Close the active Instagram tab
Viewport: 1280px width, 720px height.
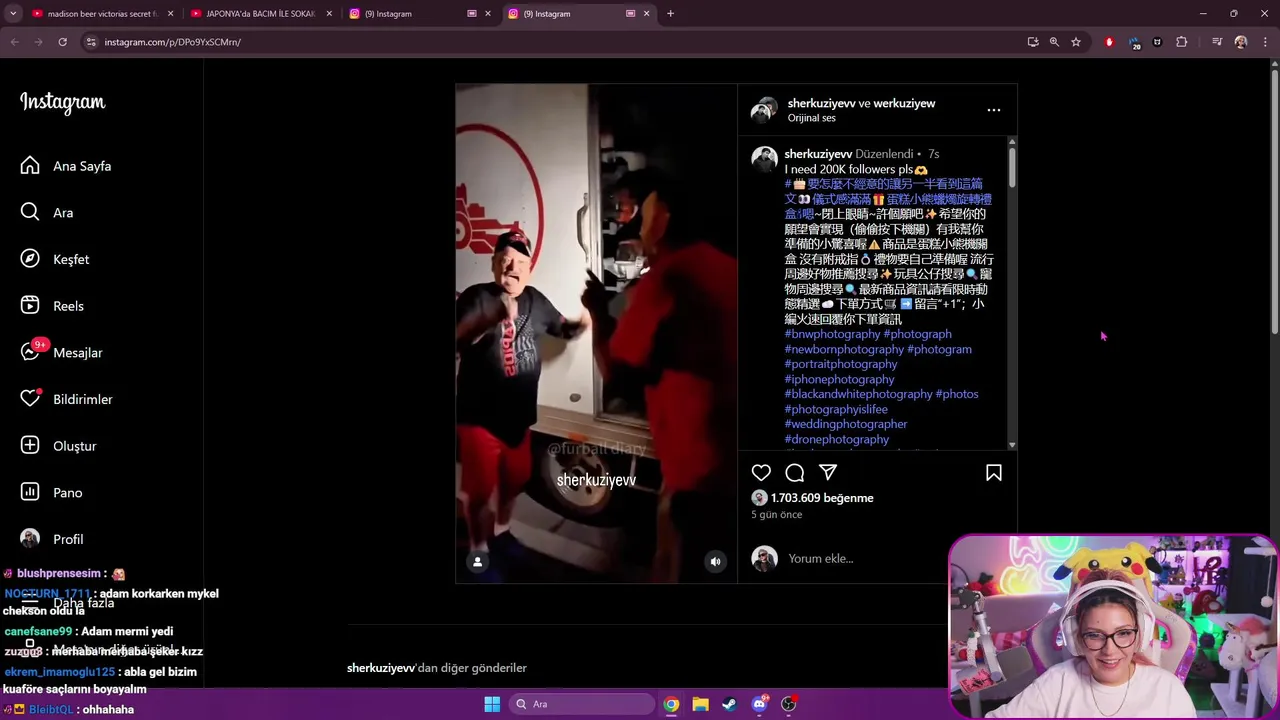coord(646,14)
